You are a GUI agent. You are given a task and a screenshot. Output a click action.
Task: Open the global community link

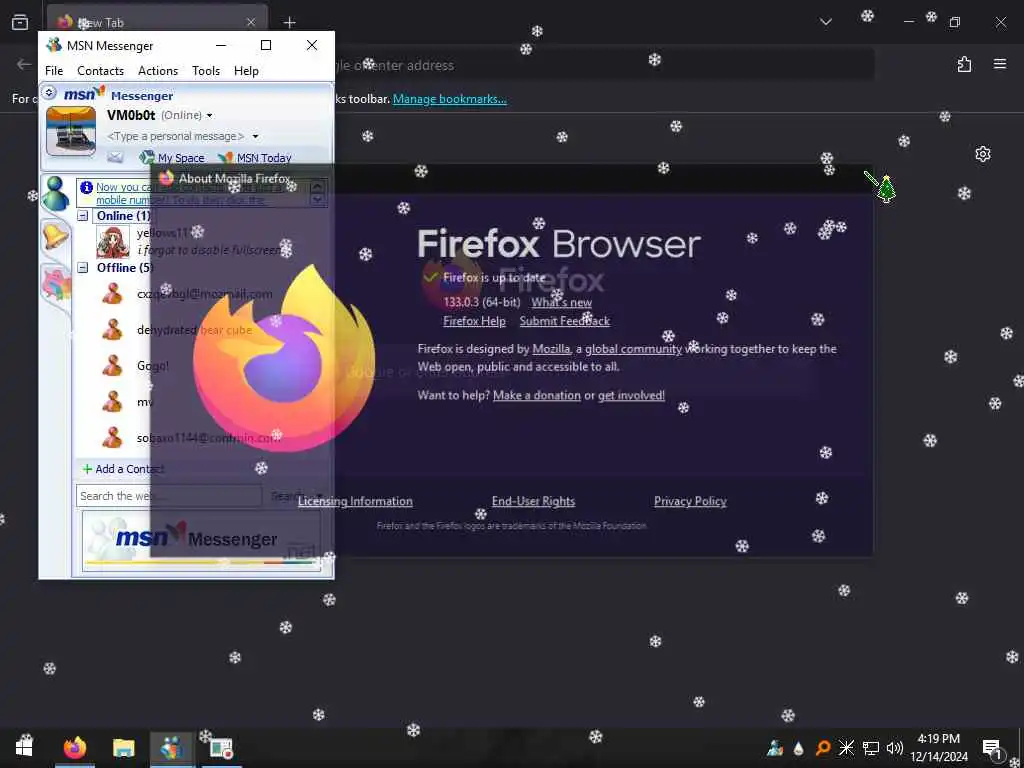pyautogui.click(x=633, y=349)
